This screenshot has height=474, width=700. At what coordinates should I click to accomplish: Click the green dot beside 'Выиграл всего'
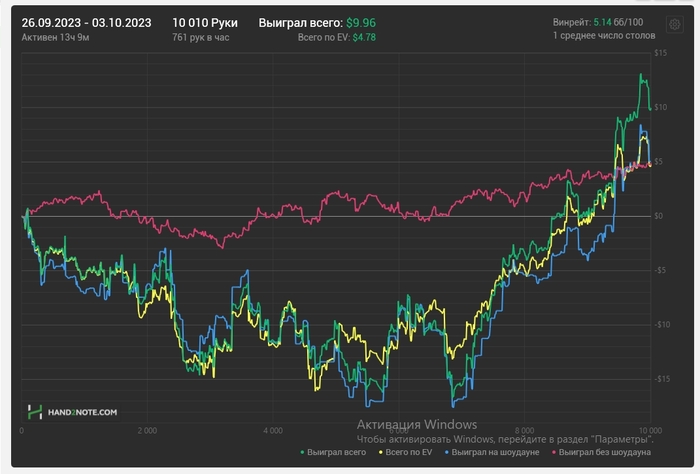coord(302,453)
